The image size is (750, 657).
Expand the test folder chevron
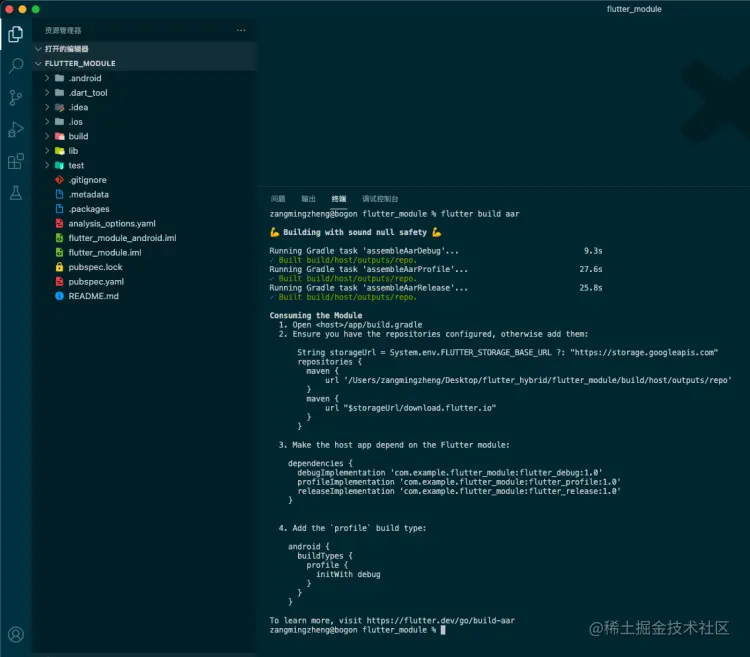pyautogui.click(x=47, y=165)
